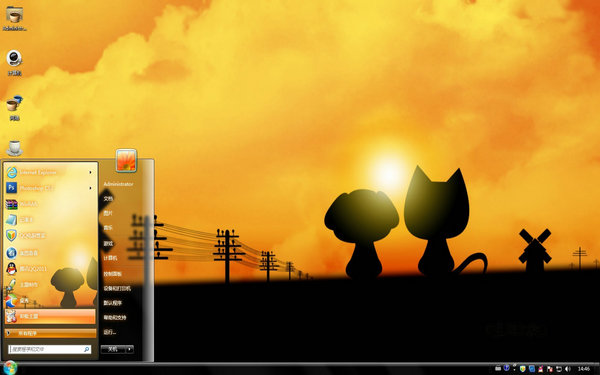
Task: Open Default Programs entry
Action: pos(112,303)
